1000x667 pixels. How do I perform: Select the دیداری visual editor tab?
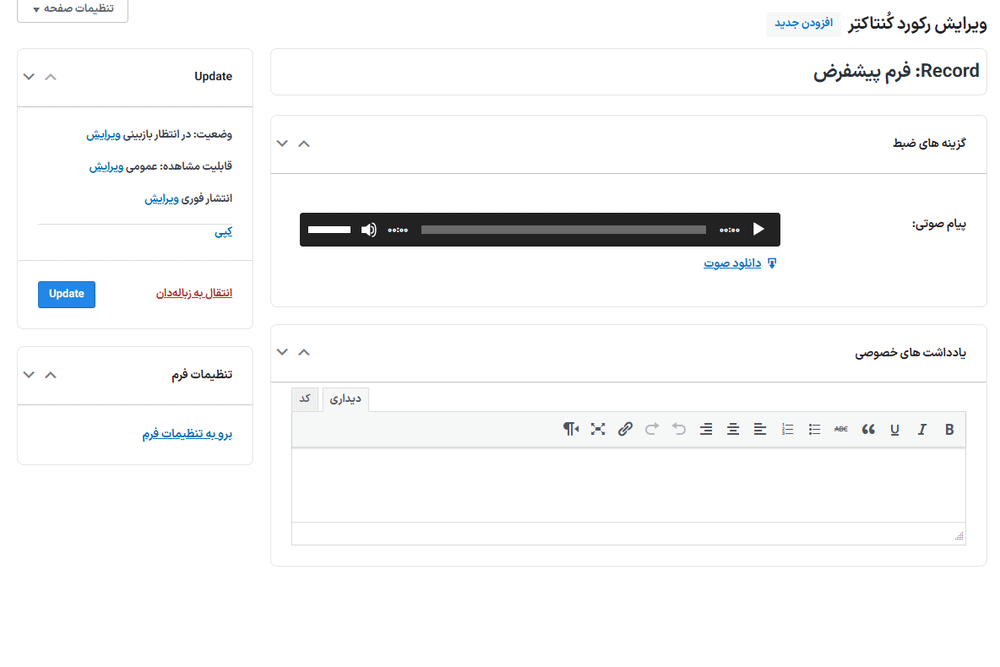tap(345, 399)
